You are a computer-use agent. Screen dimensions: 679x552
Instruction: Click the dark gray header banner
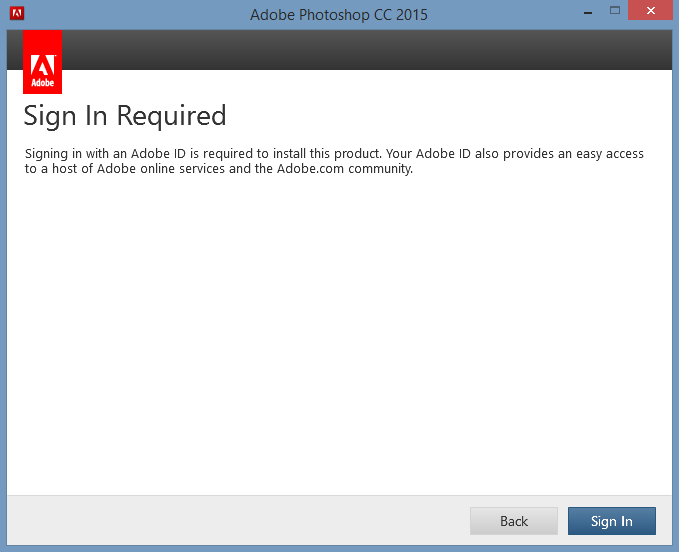(x=367, y=50)
